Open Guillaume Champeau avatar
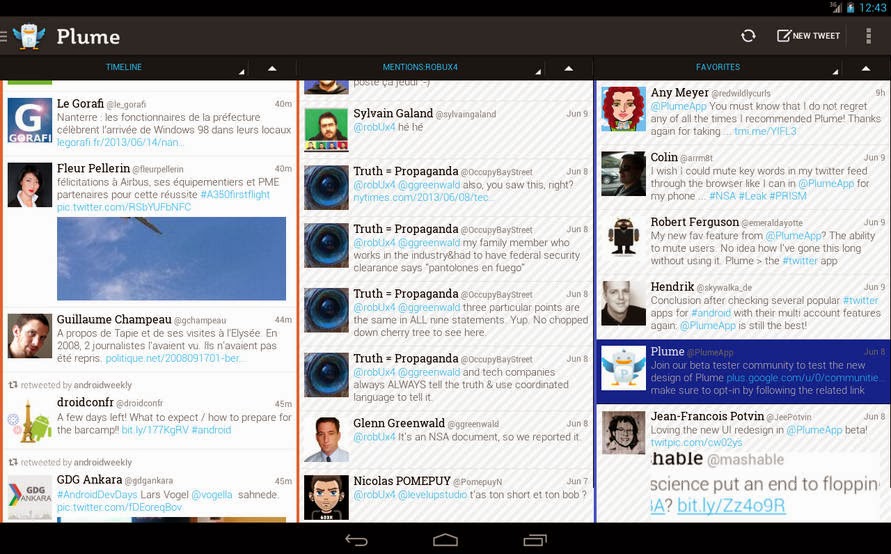The height and width of the screenshot is (554, 891). coord(30,336)
